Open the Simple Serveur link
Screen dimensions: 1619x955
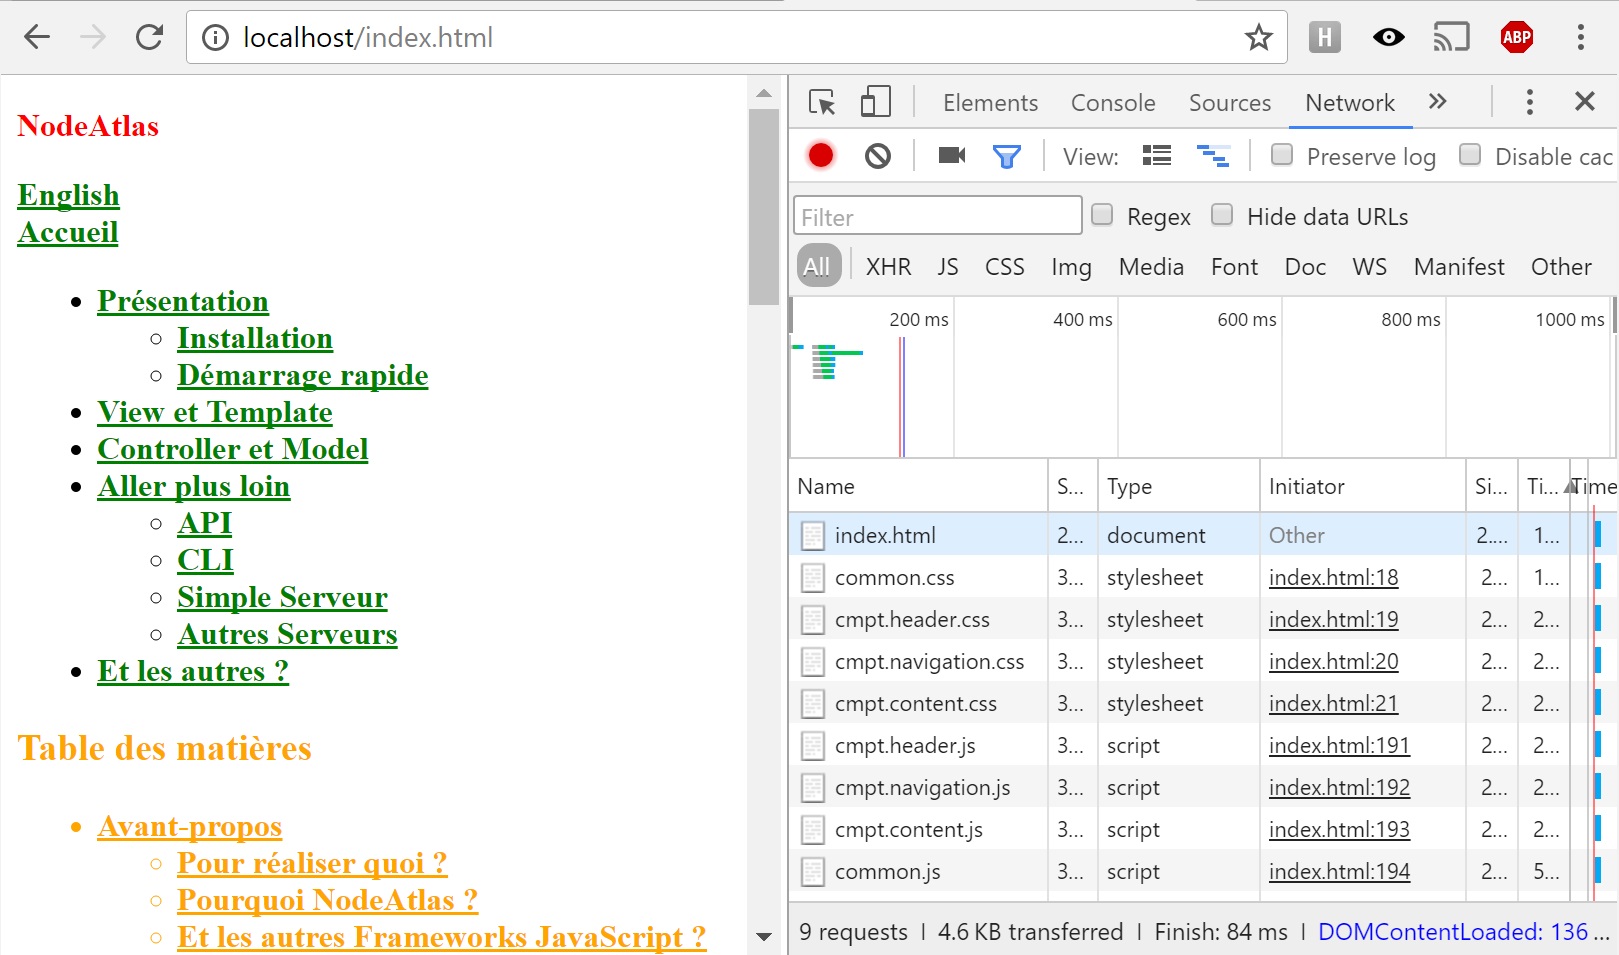tap(282, 597)
